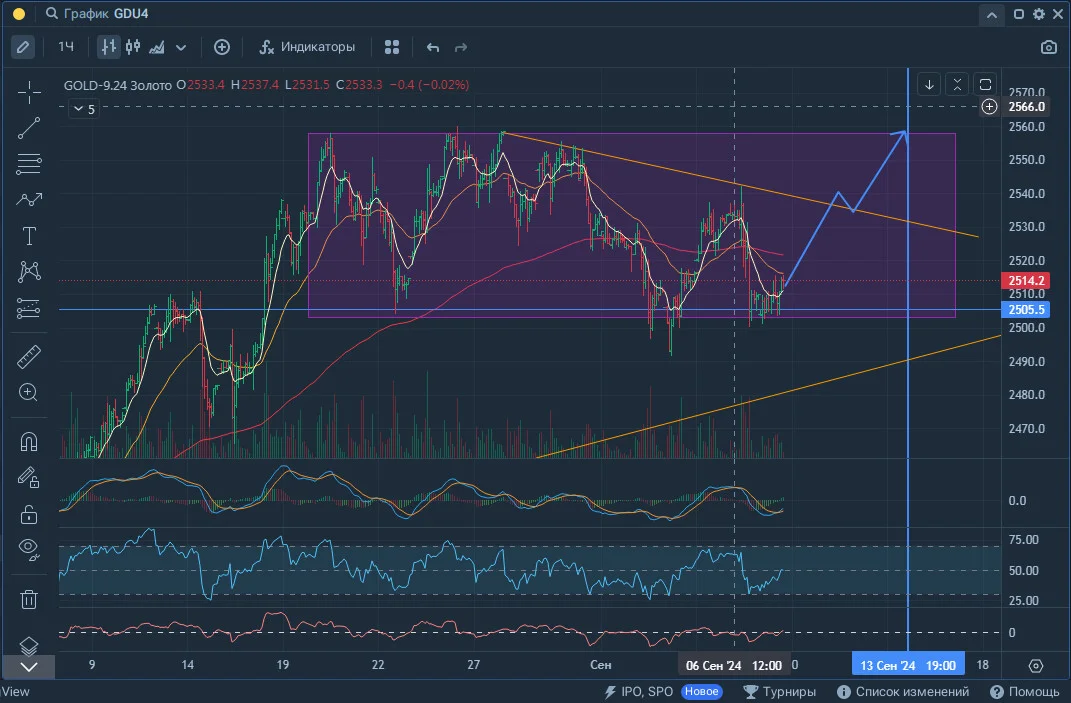Viewport: 1071px width, 703px height.
Task: Open the forecasting position tools
Action: click(x=29, y=307)
